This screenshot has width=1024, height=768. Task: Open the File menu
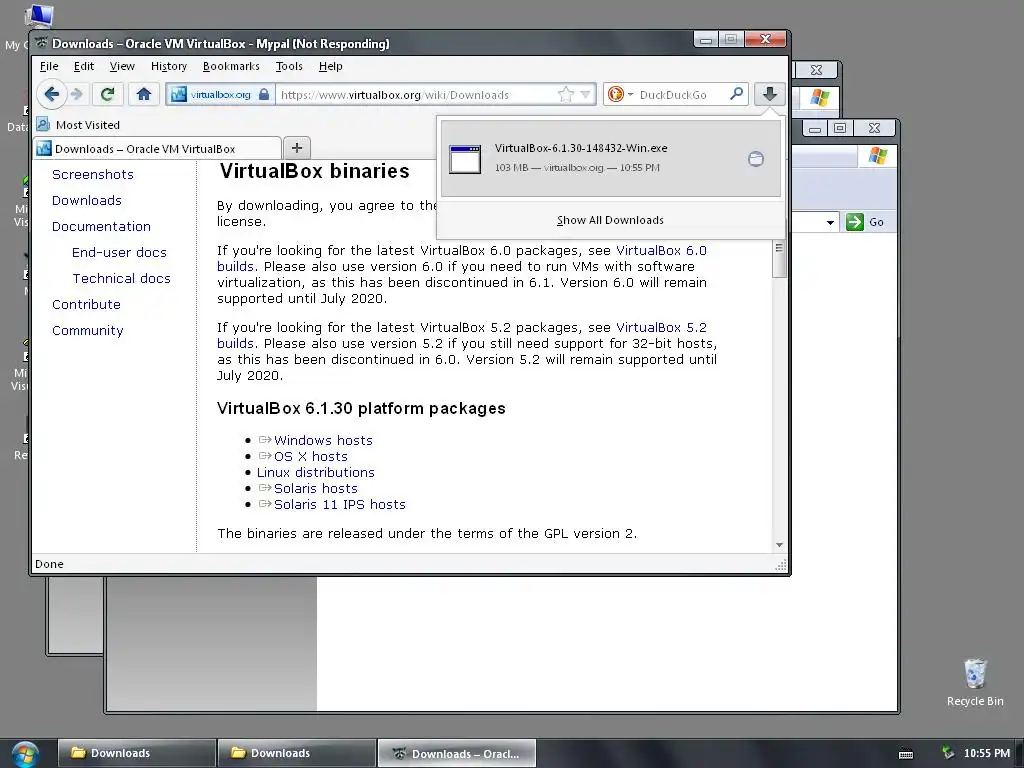(49, 66)
